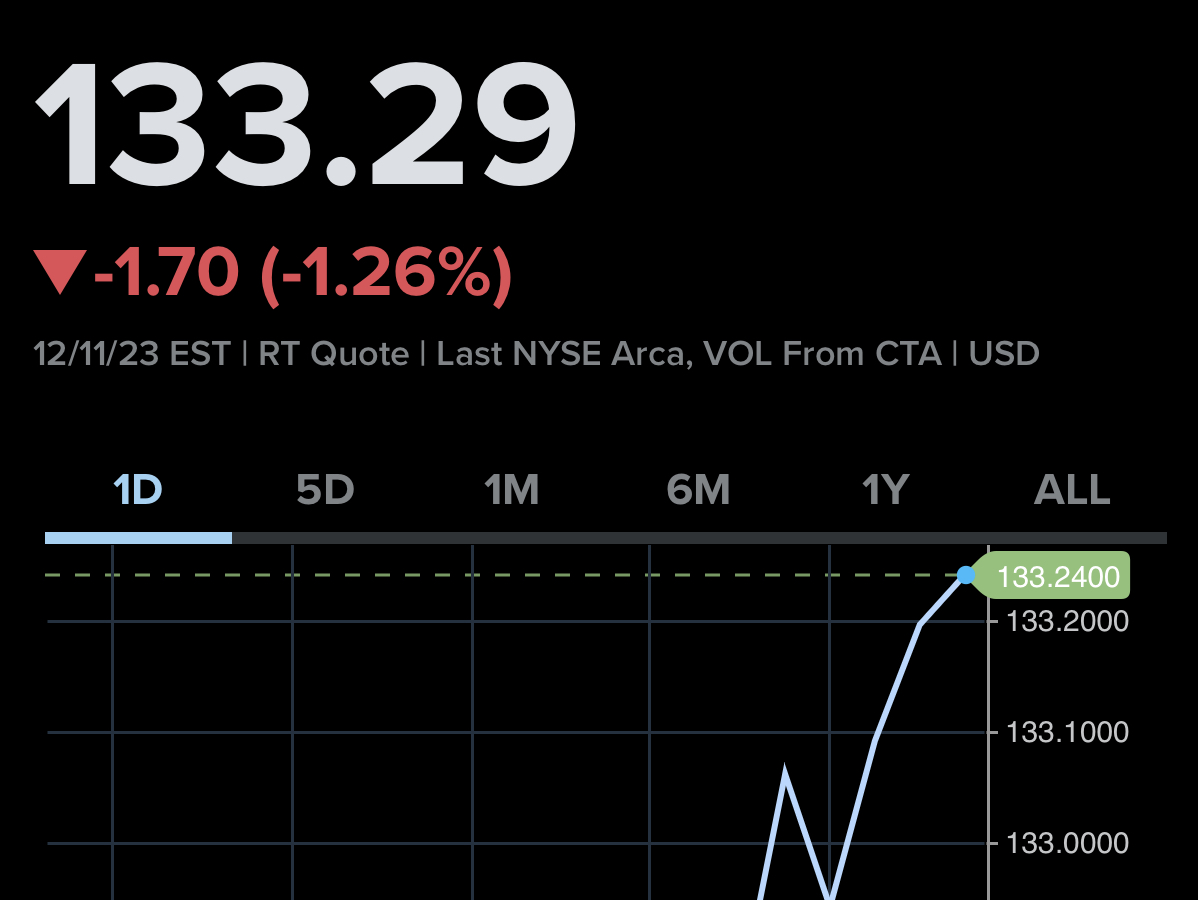The width and height of the screenshot is (1198, 900).
Task: Click the 12/11/23 EST date text
Action: (132, 354)
